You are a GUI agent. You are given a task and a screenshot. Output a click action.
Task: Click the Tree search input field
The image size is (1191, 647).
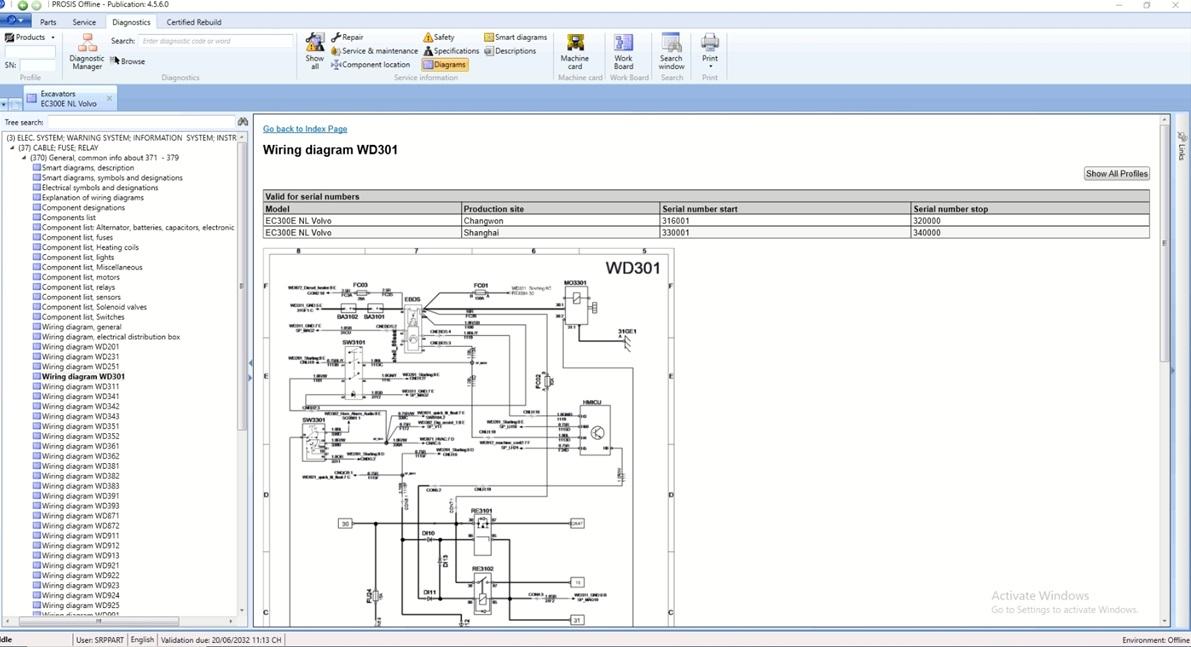[x=141, y=122]
